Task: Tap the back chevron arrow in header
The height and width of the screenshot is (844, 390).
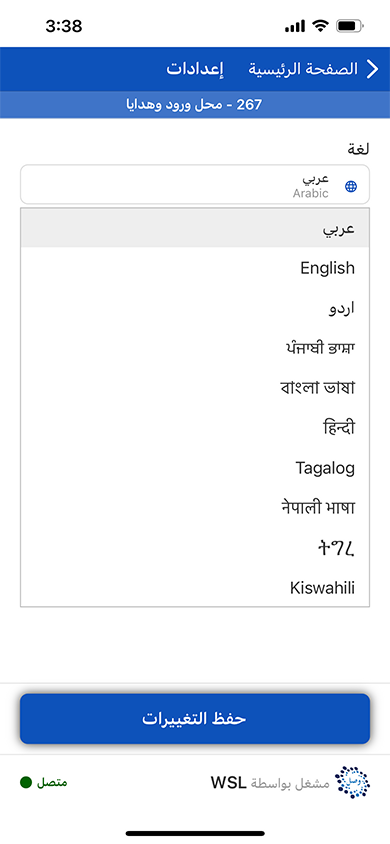Action: click(x=373, y=69)
